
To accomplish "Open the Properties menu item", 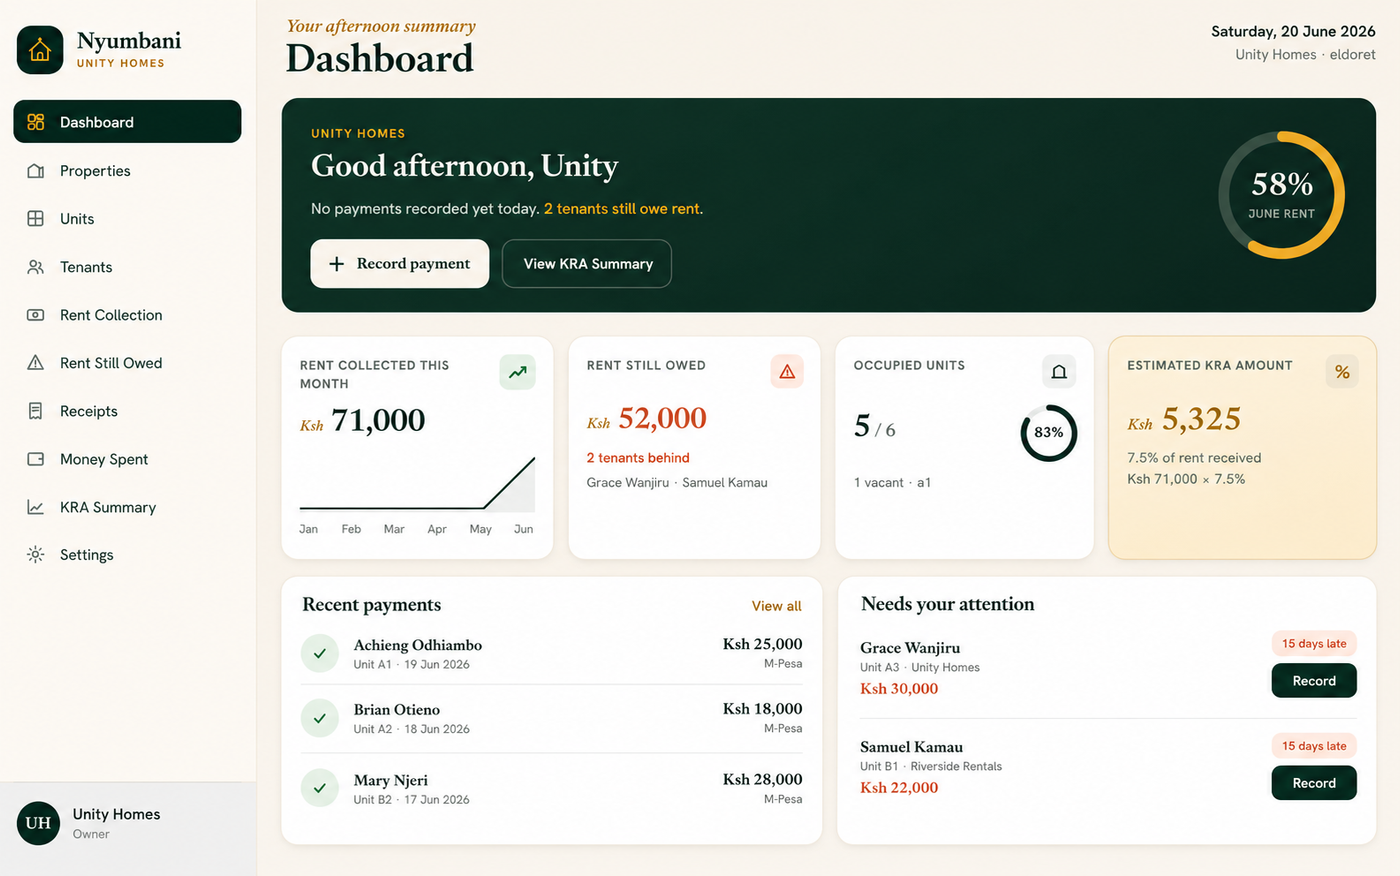I will click(127, 171).
